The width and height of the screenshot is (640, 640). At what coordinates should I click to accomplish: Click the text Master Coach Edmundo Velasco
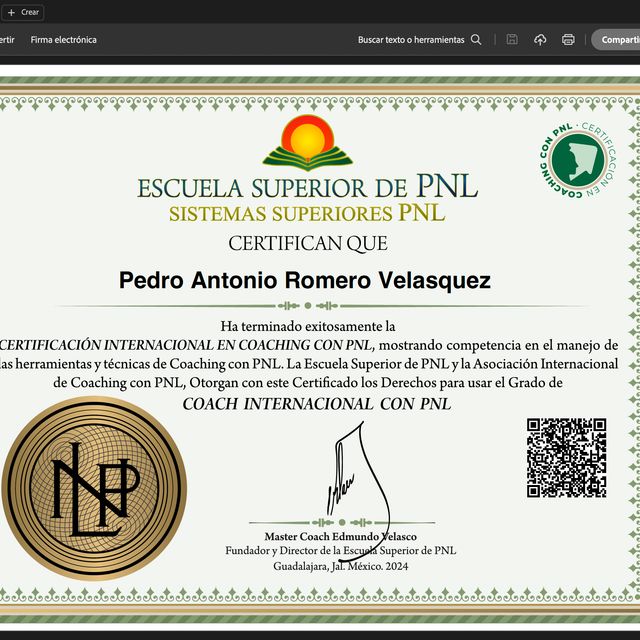point(340,536)
